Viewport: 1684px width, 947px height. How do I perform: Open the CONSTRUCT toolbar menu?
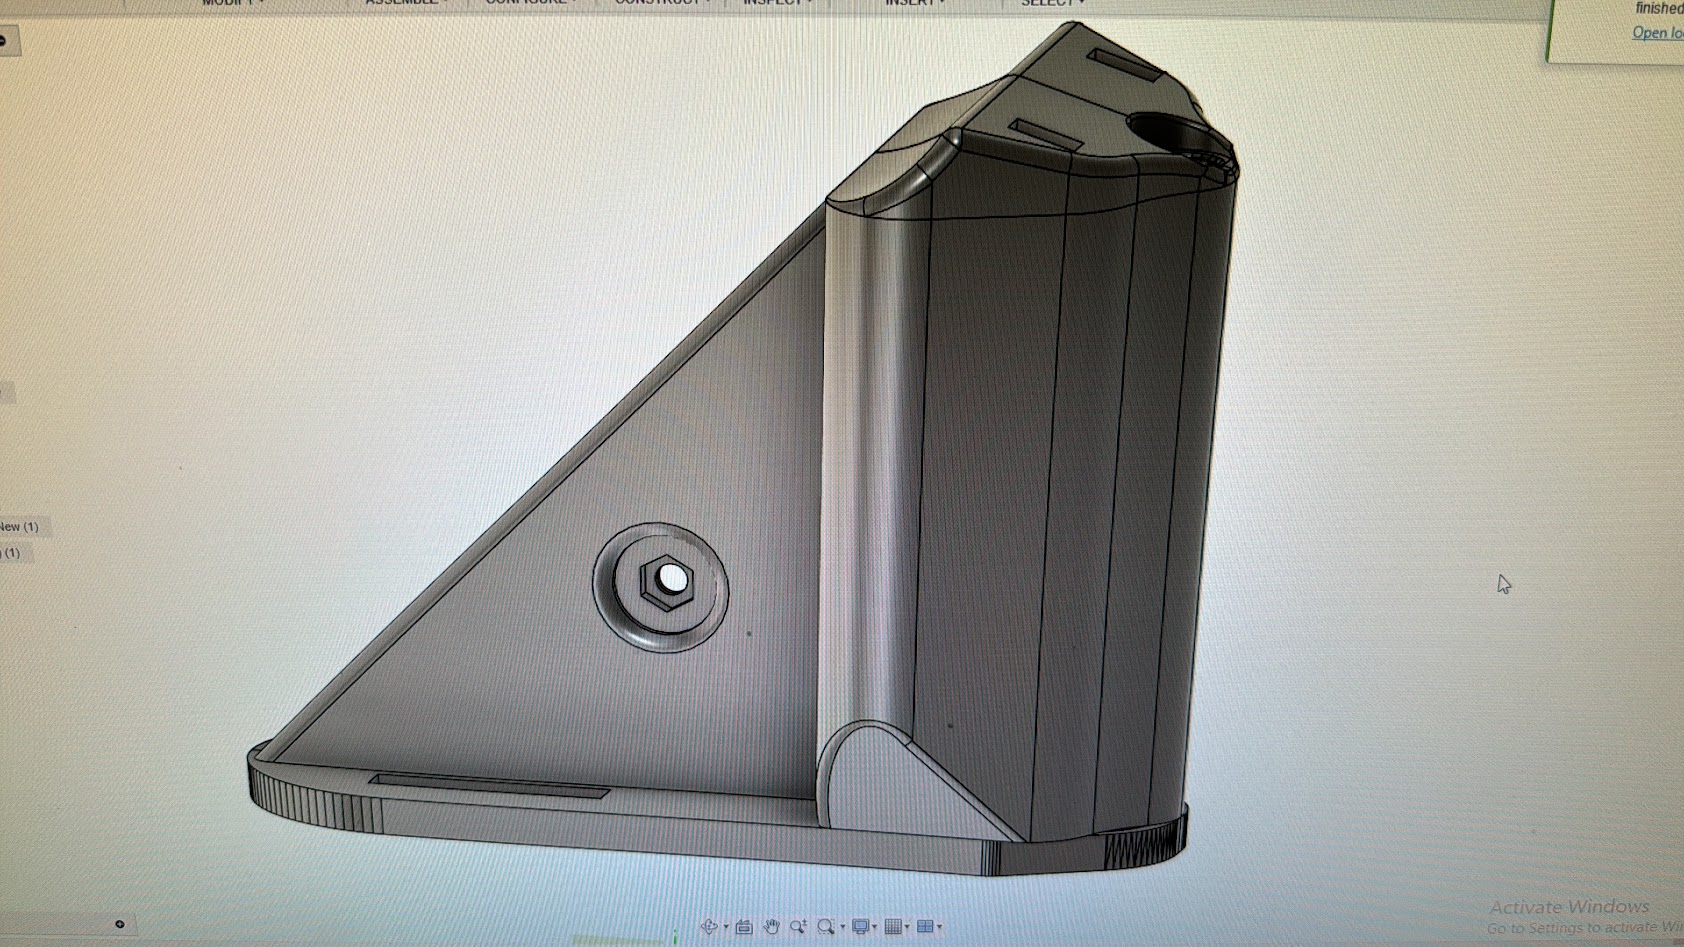(x=661, y=3)
